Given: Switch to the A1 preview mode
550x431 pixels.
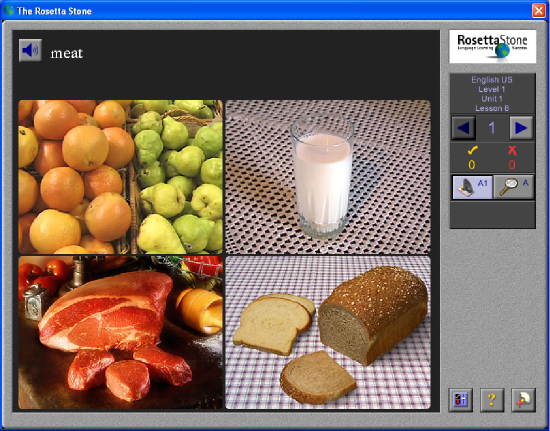Looking at the screenshot, I should (x=472, y=187).
